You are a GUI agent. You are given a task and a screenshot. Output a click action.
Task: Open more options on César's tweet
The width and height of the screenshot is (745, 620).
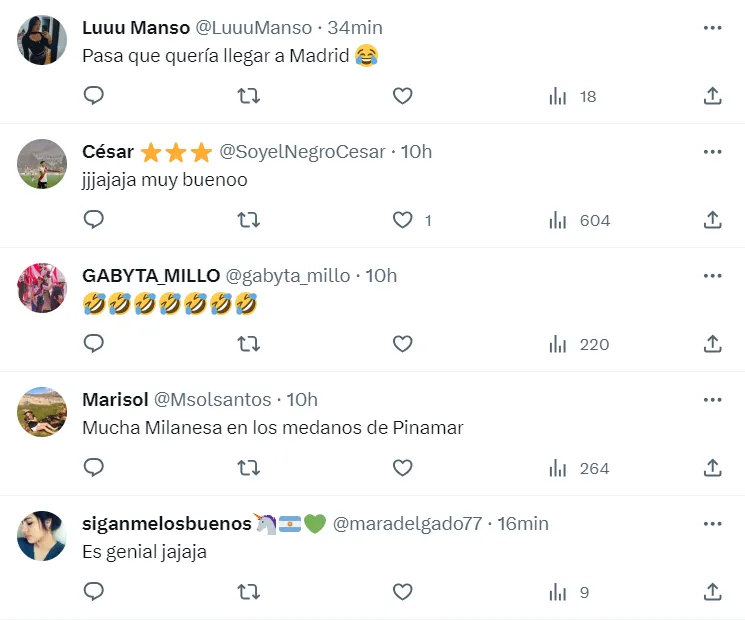tap(712, 152)
